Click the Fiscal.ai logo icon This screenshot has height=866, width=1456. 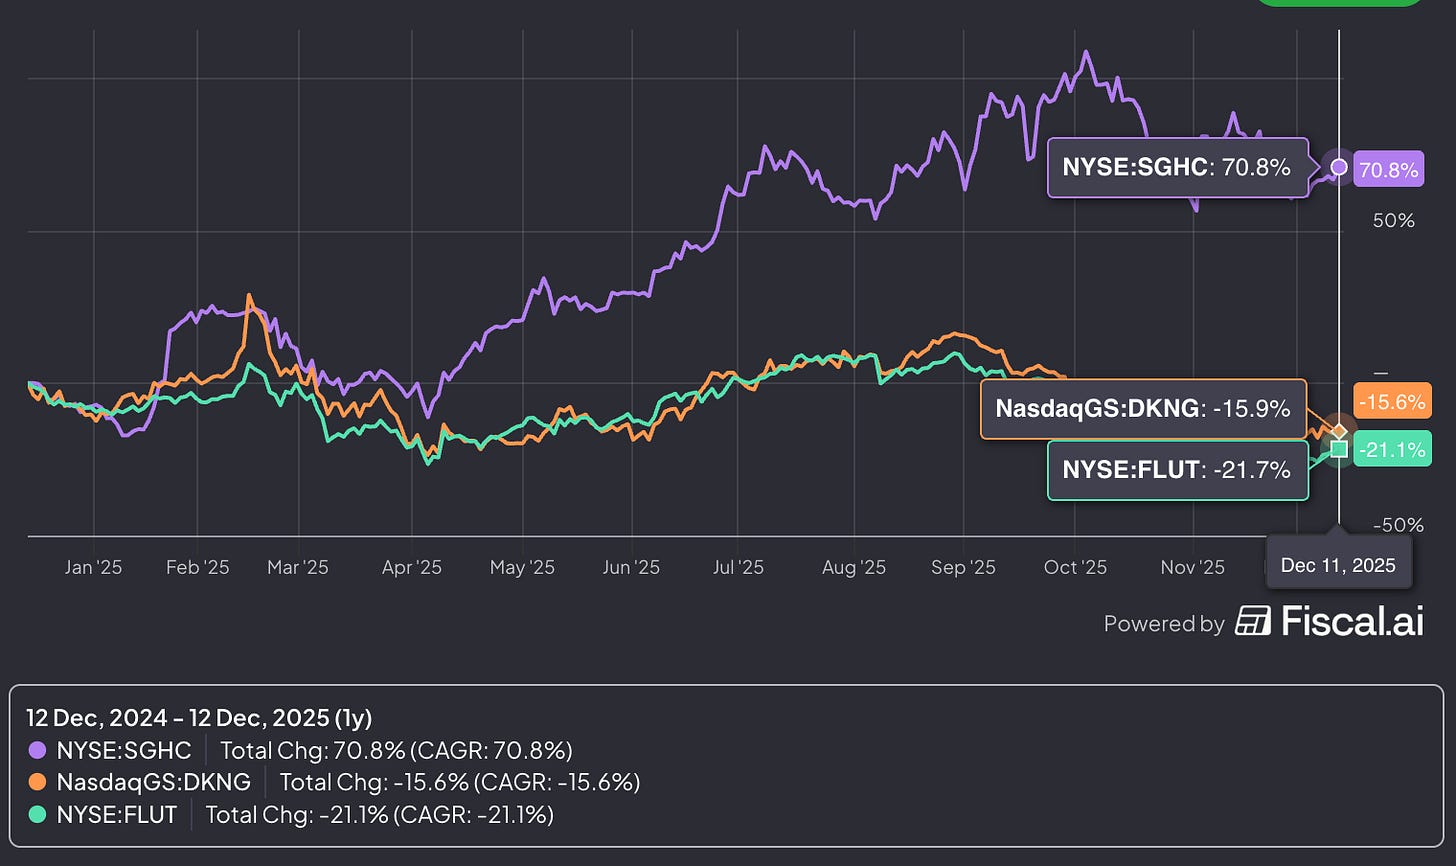pos(1253,622)
